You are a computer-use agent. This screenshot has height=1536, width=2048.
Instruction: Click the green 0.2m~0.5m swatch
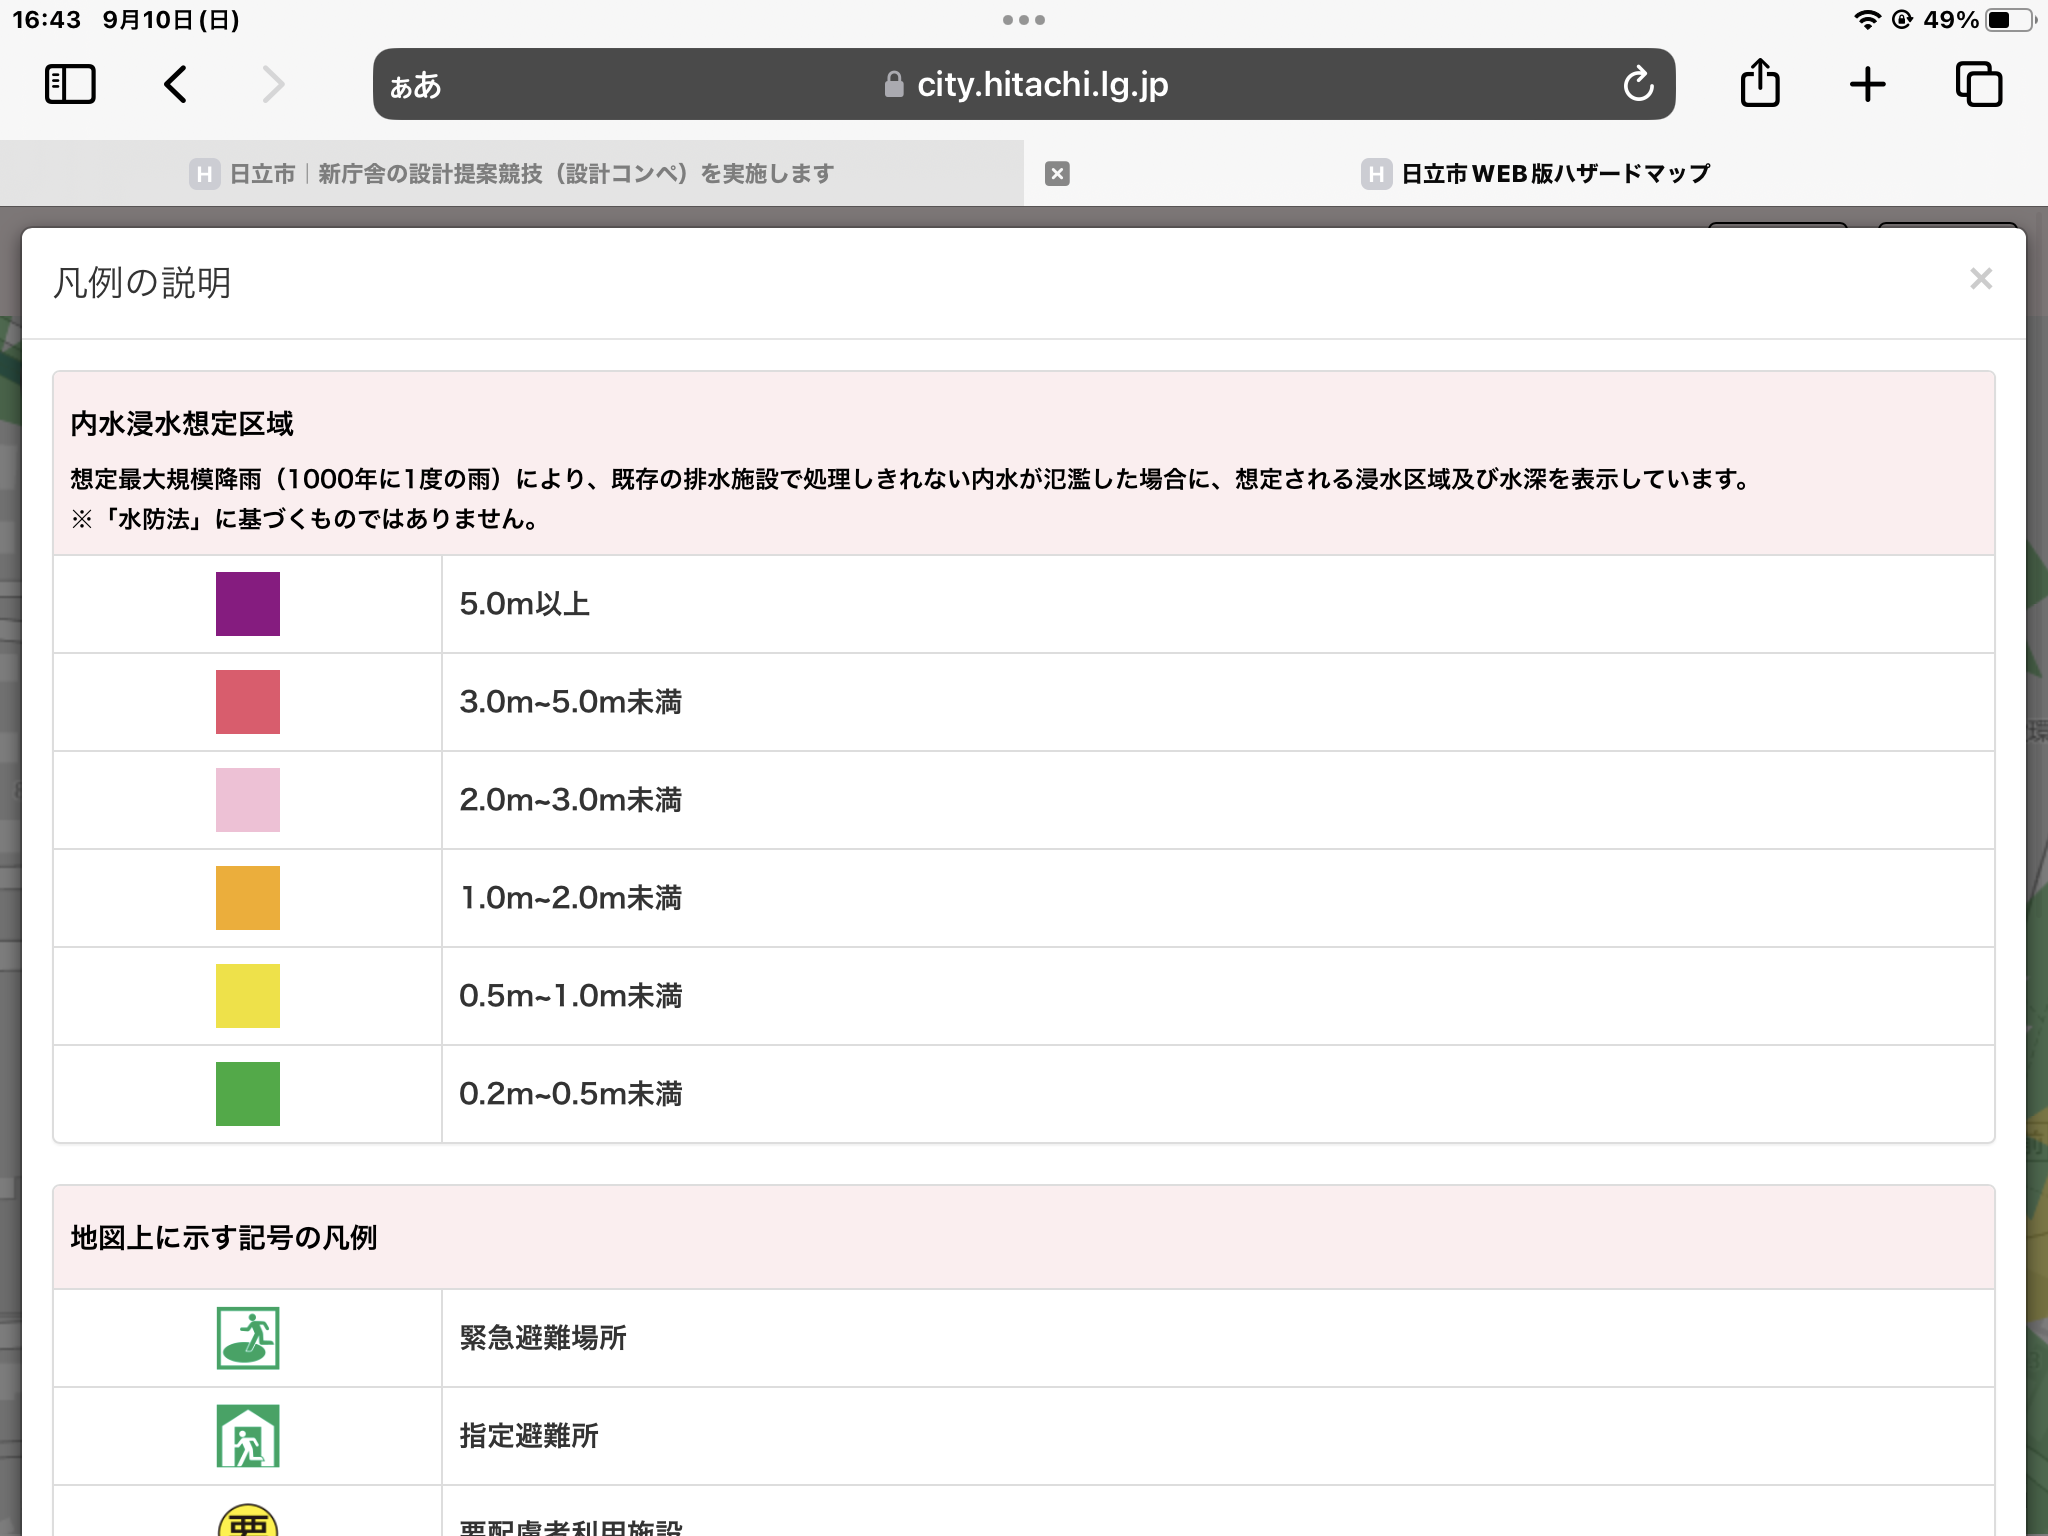pos(248,1094)
